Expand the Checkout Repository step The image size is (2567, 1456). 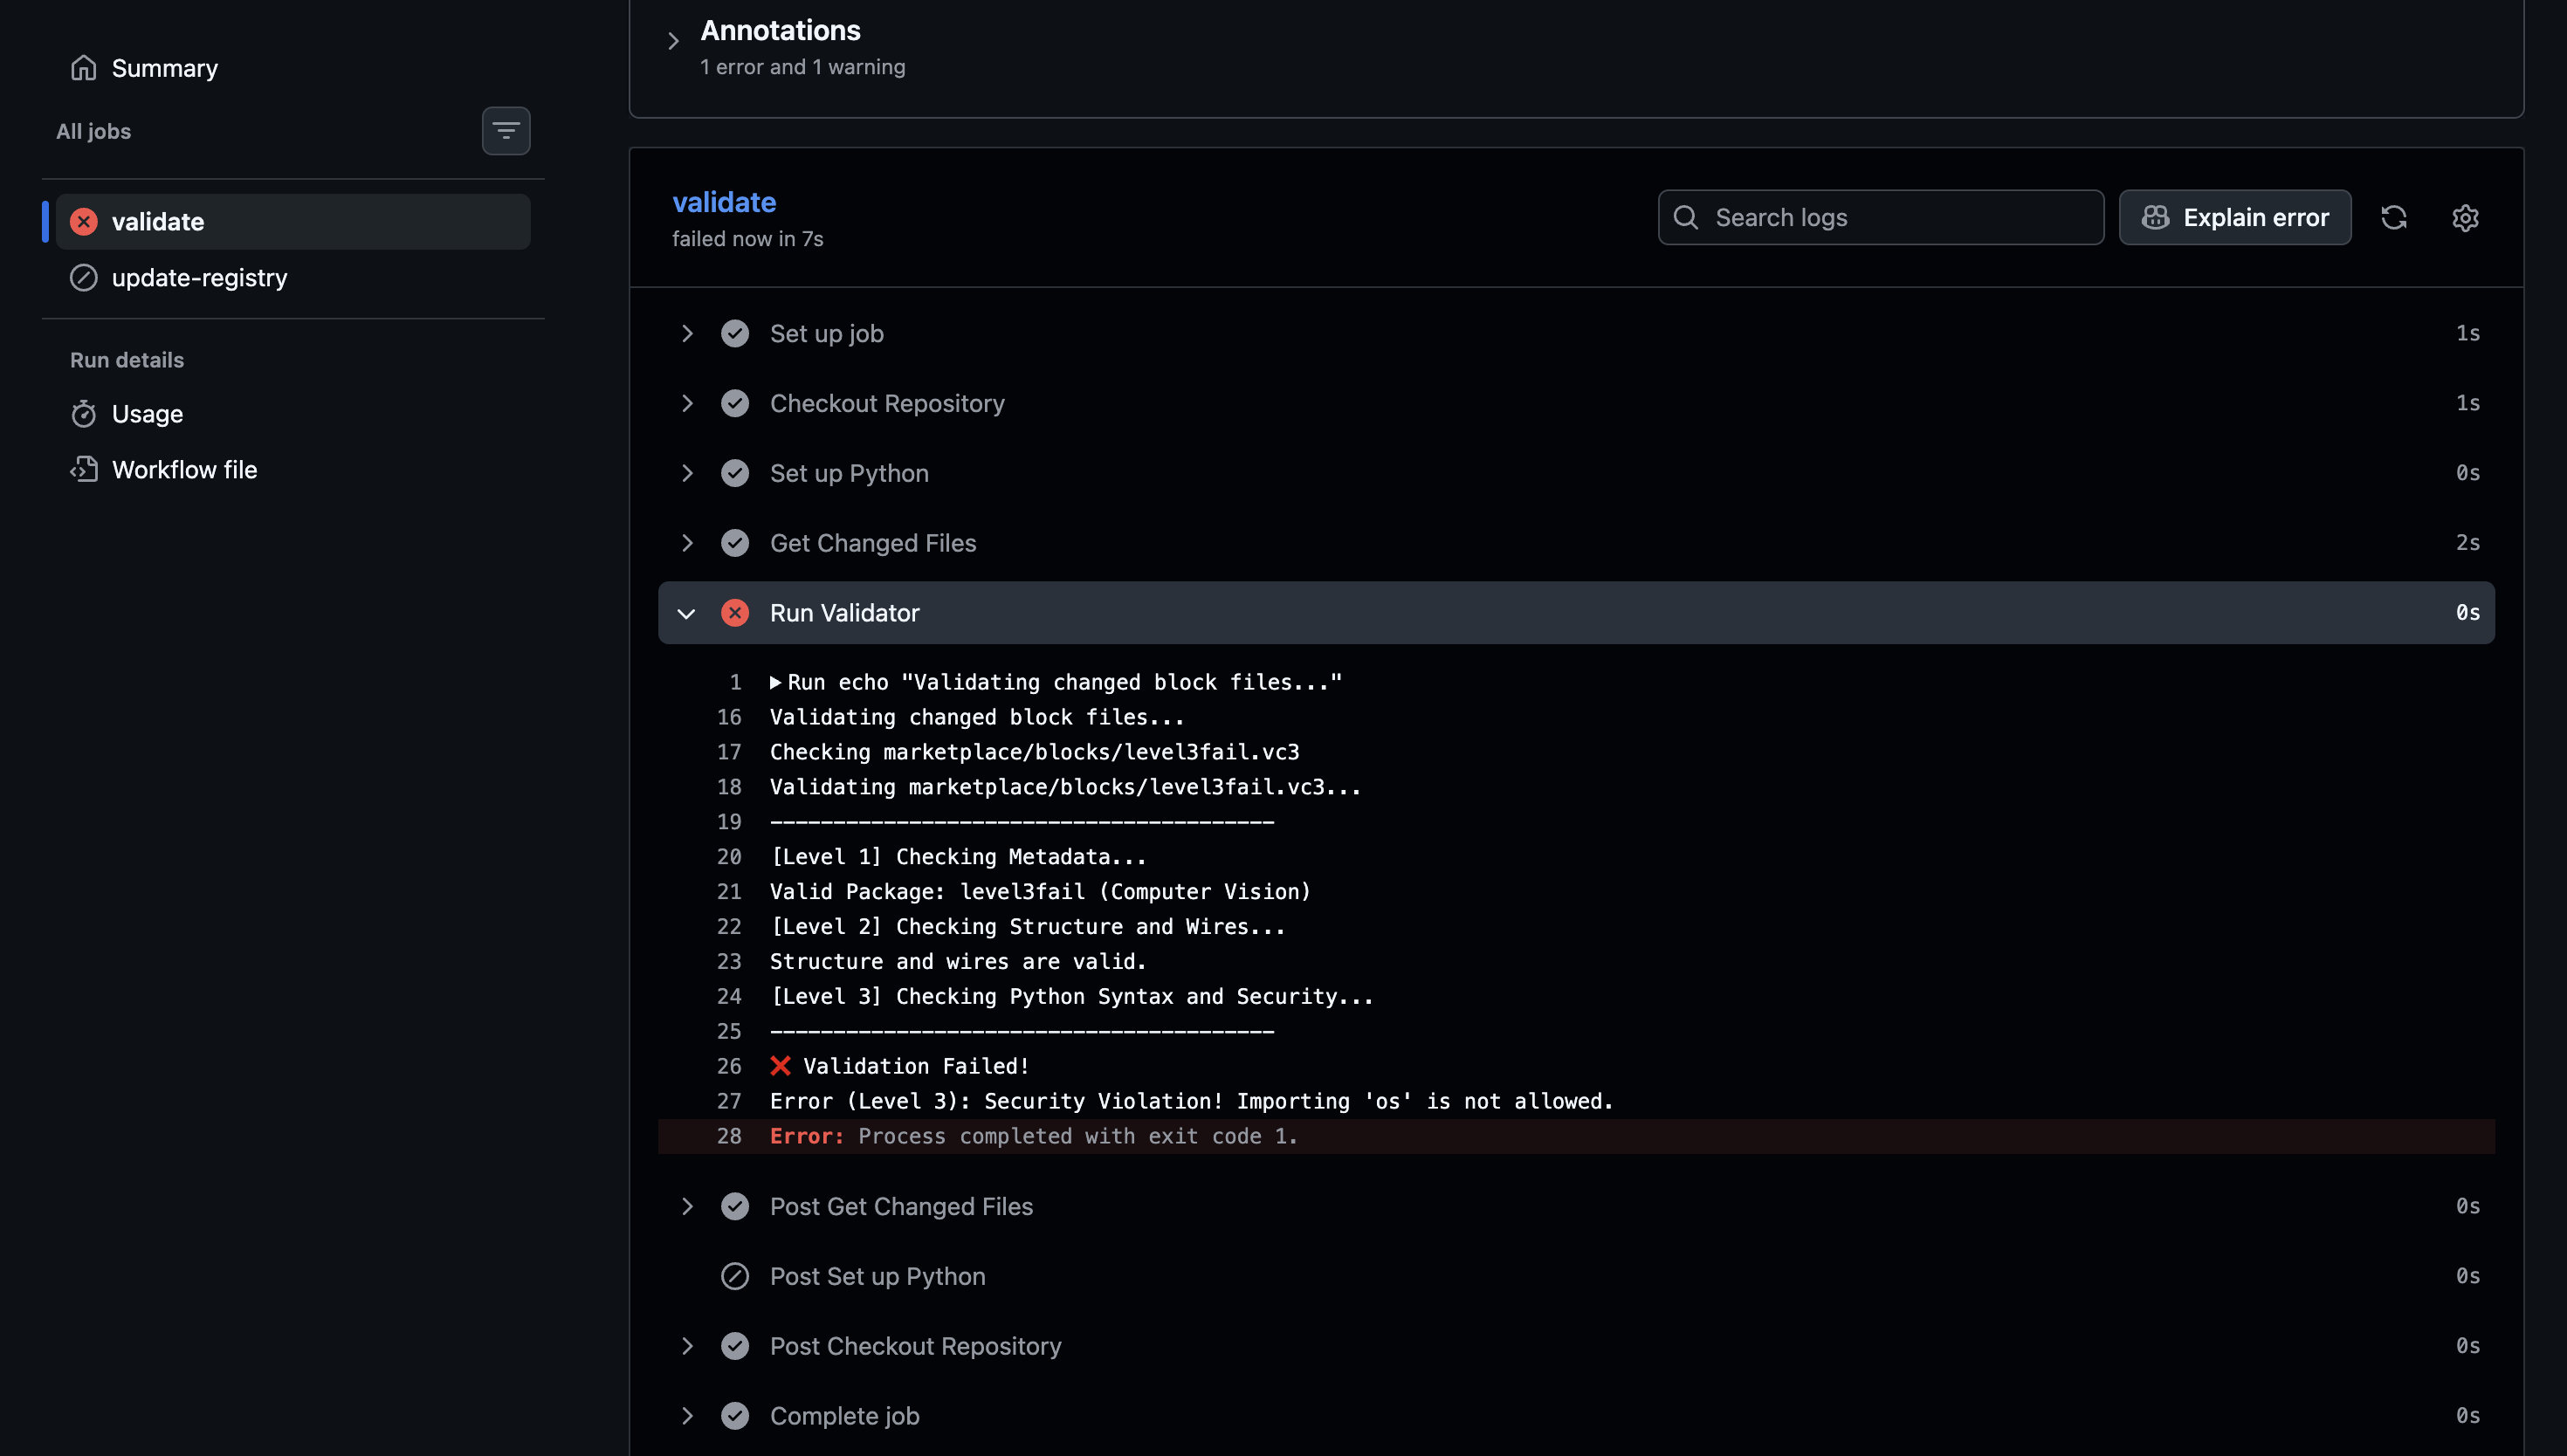[x=687, y=403]
